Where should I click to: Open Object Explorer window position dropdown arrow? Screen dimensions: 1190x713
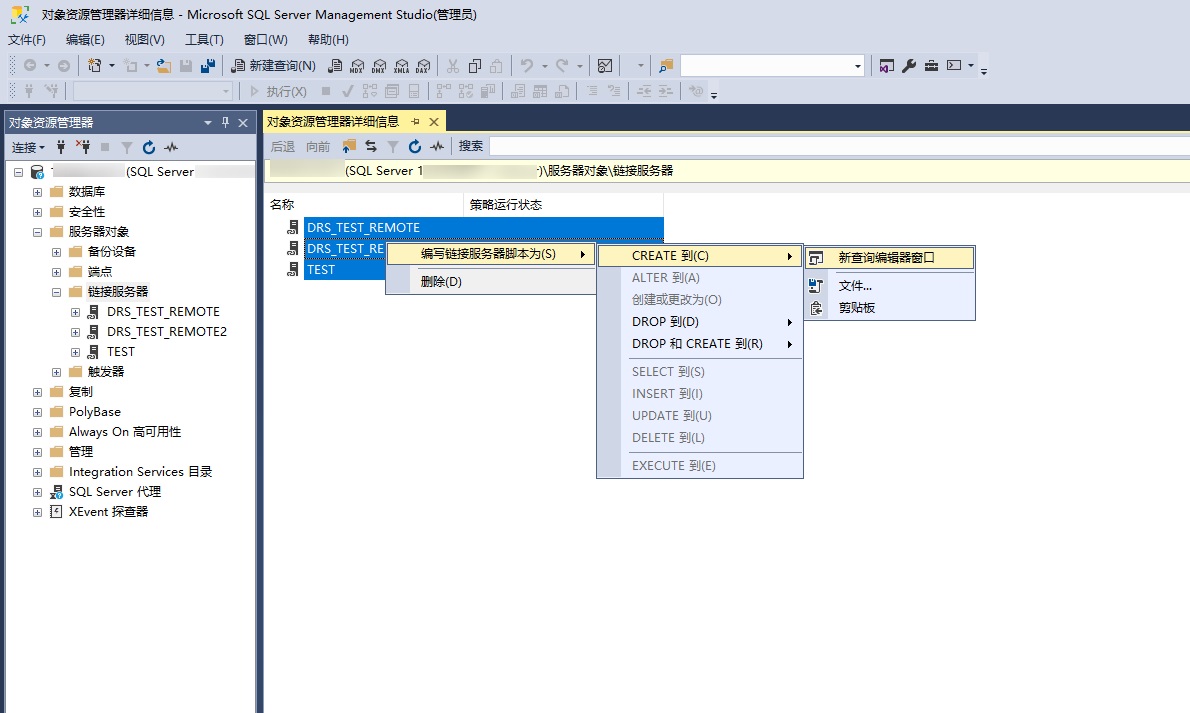click(207, 122)
